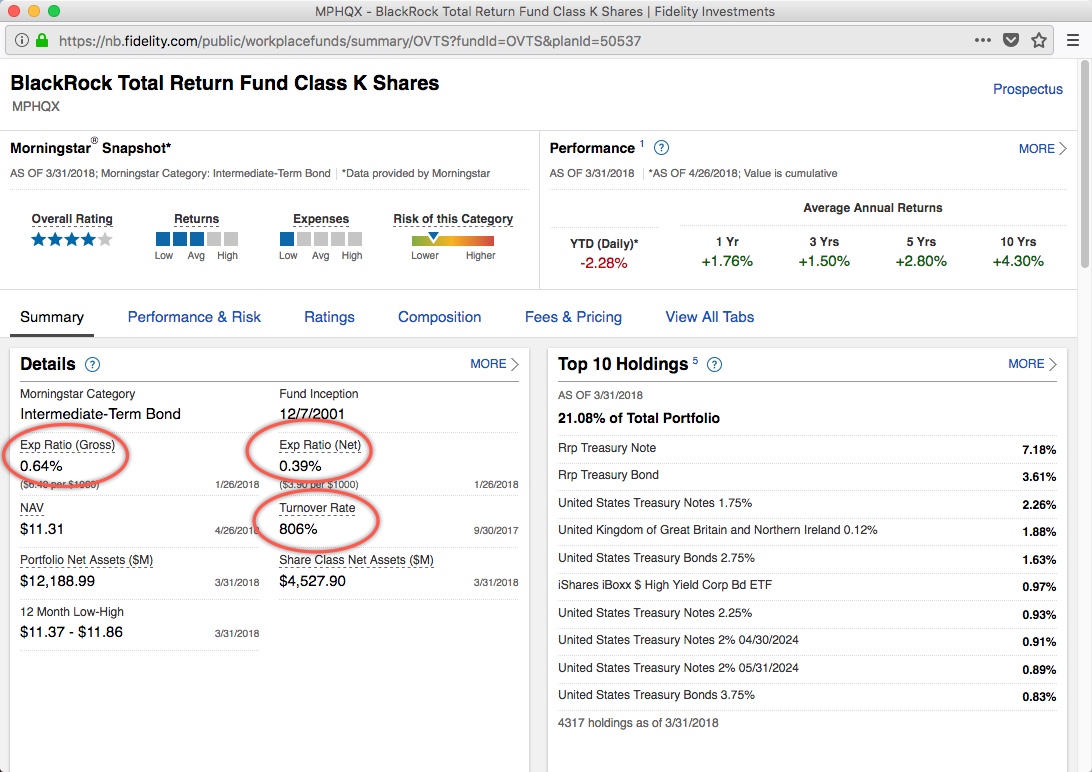1092x772 pixels.
Task: Click the Expenses rating boxes
Action: coord(320,239)
